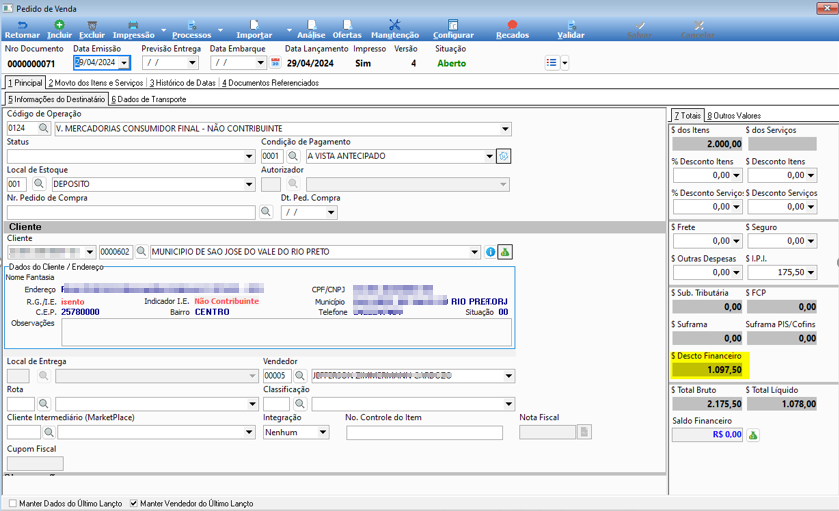Open the Ofertas toolbar icon
839x511 pixels.
pos(347,25)
